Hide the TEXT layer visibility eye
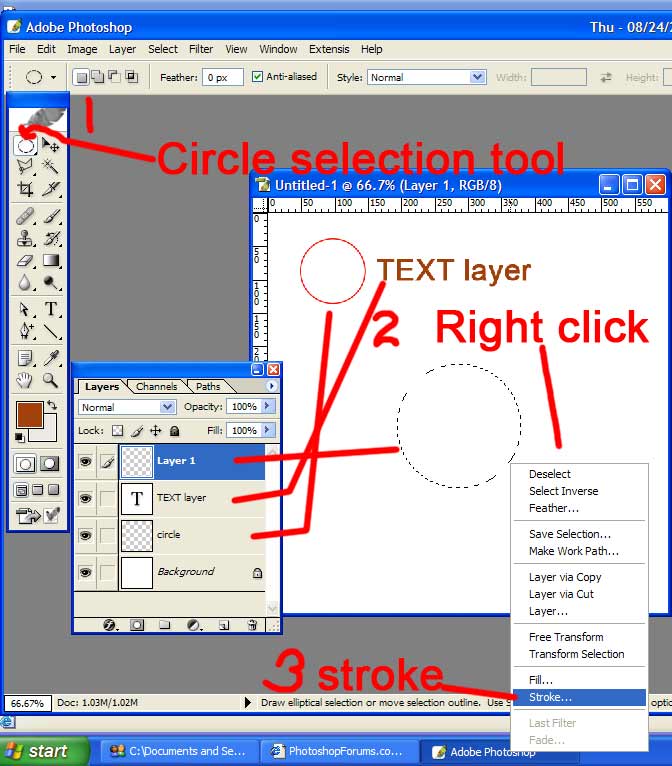The width and height of the screenshot is (672, 766). (86, 498)
